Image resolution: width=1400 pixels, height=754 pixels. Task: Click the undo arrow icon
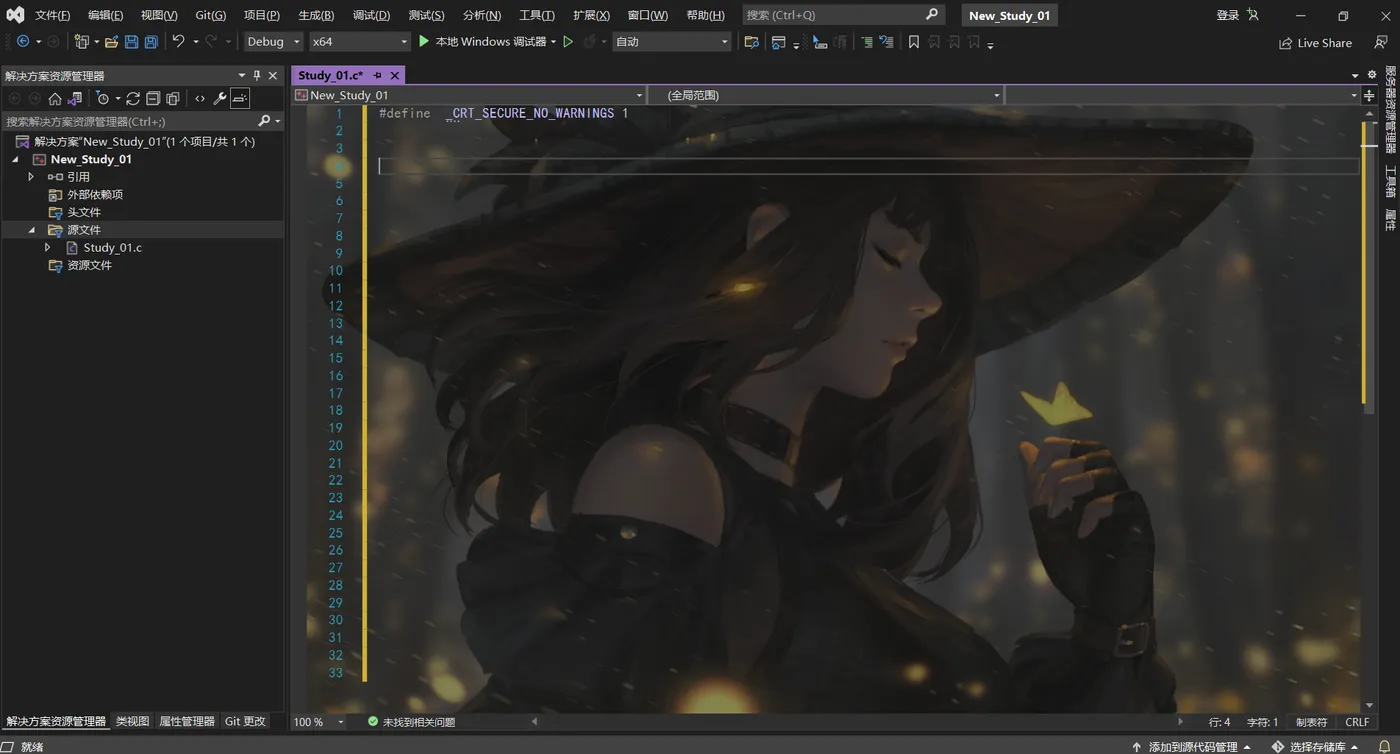178,41
